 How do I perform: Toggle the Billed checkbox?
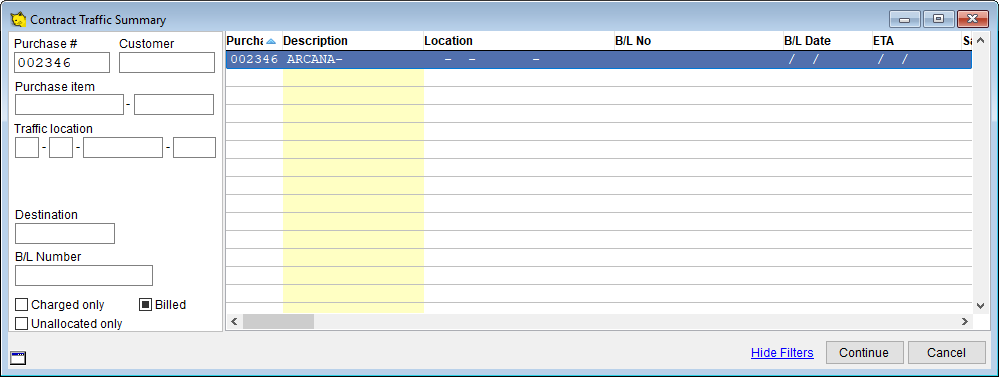point(145,305)
